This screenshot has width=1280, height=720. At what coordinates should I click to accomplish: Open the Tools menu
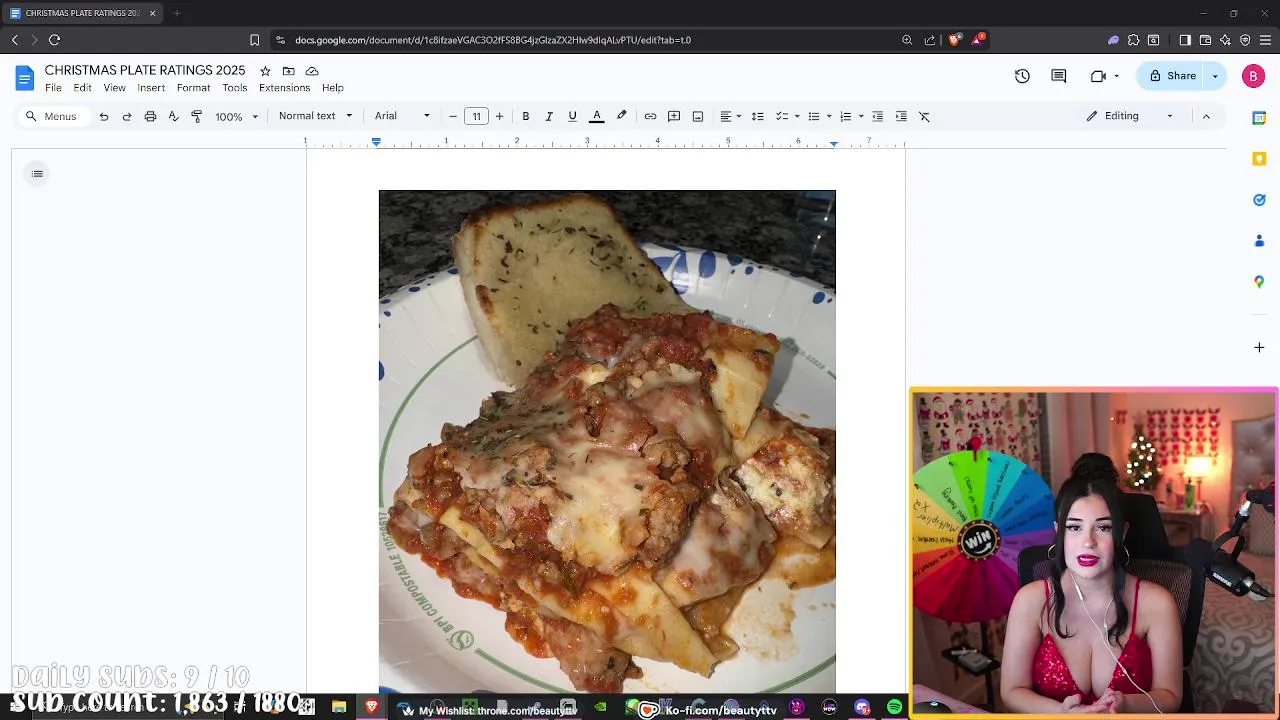(x=235, y=88)
